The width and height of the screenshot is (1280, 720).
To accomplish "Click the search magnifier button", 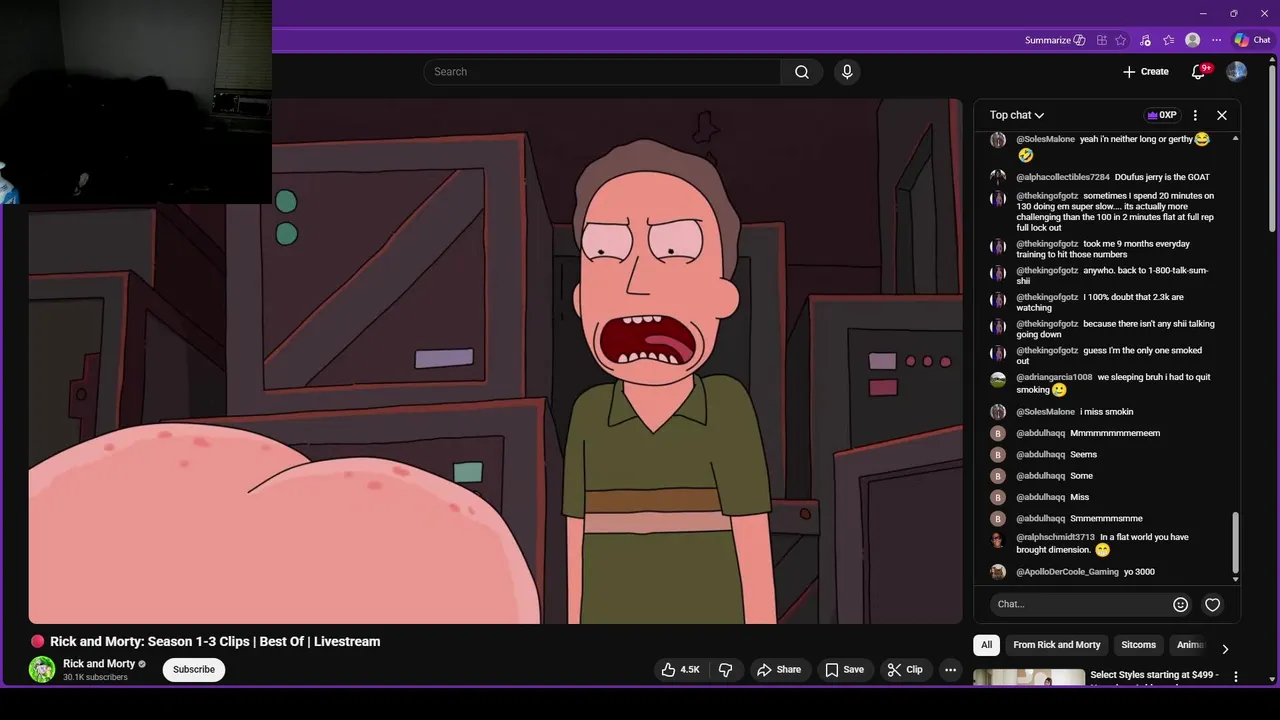I will pos(802,72).
